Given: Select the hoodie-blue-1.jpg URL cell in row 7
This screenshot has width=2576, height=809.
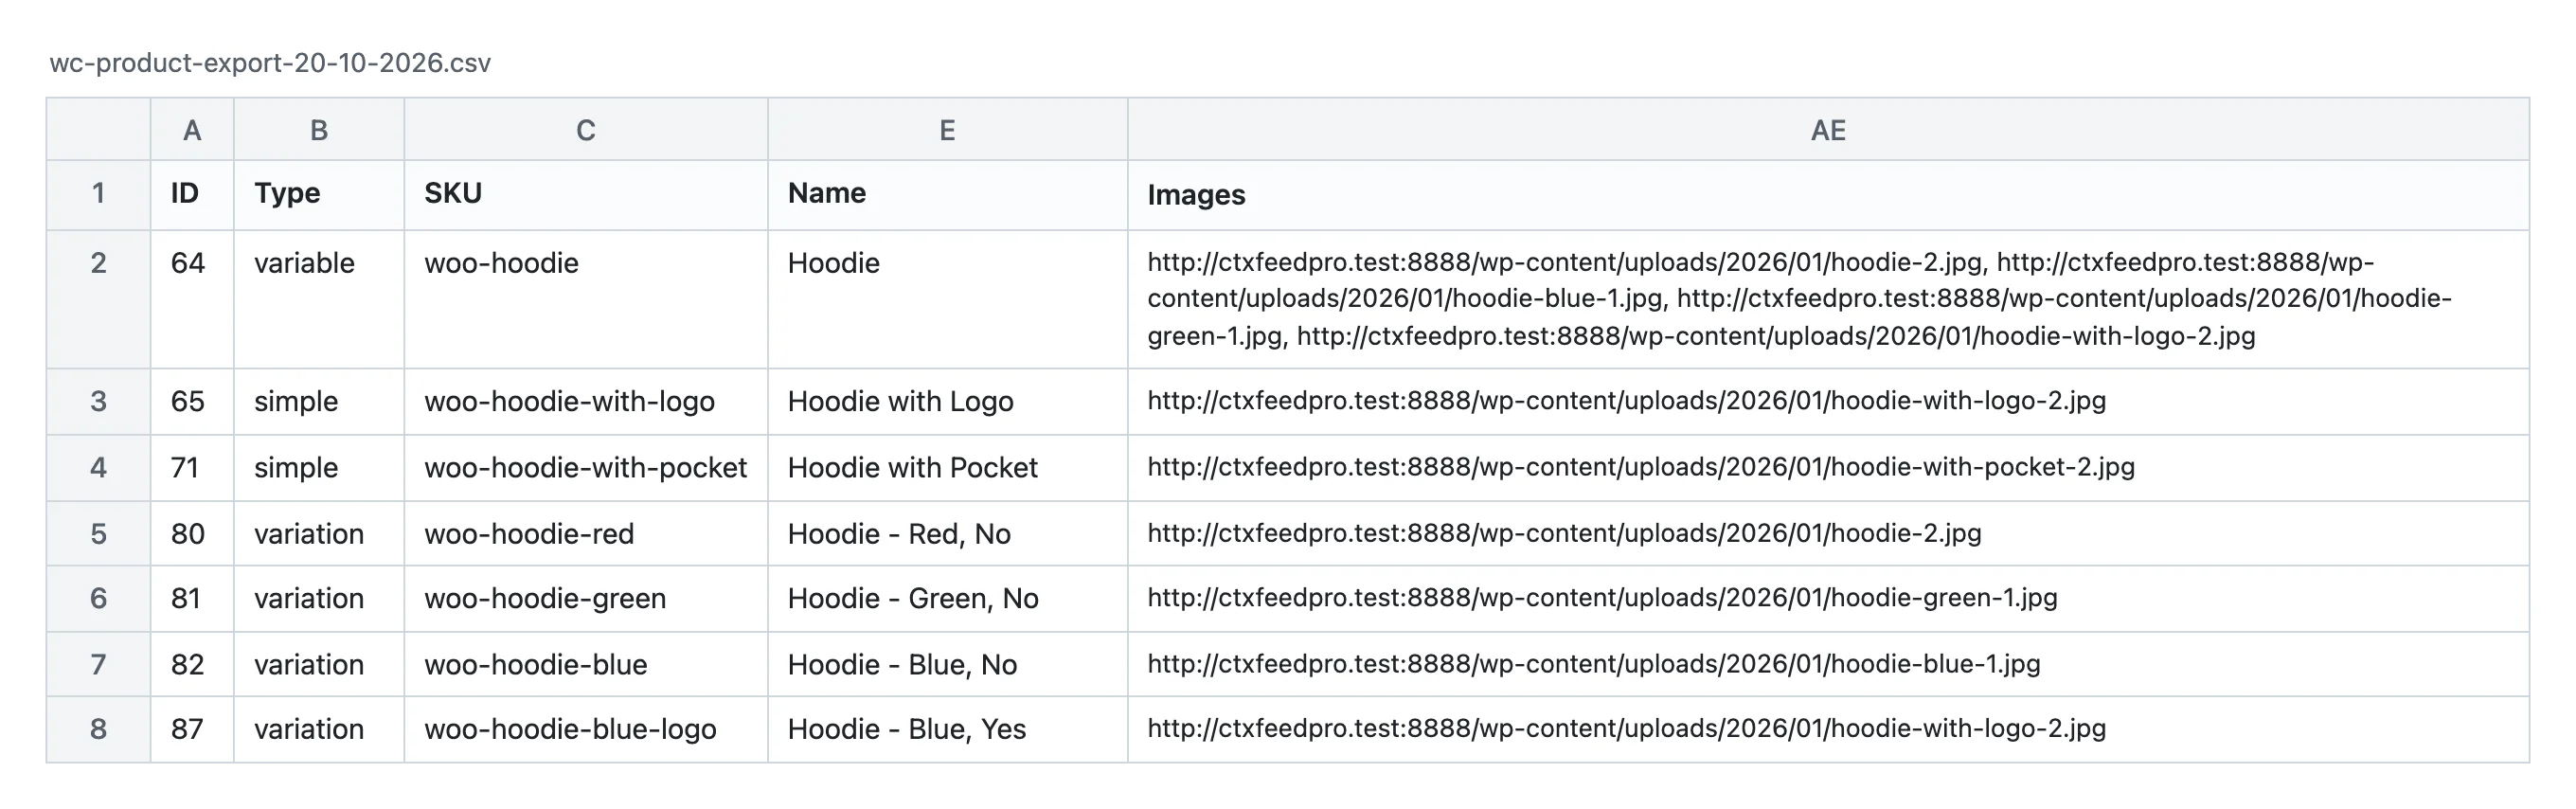Looking at the screenshot, I should 1828,664.
